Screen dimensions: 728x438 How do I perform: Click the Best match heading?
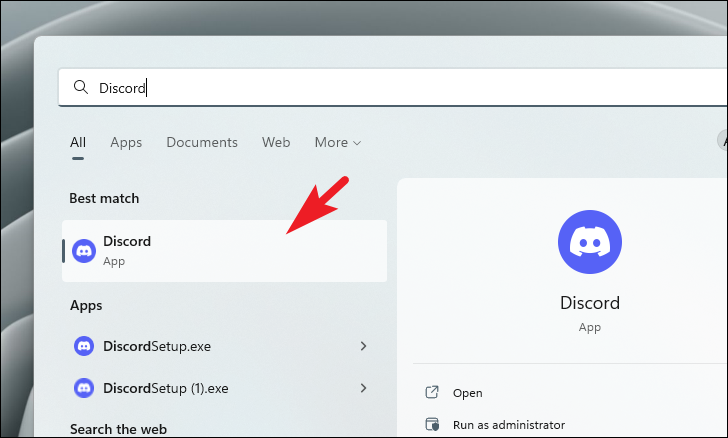pyautogui.click(x=104, y=198)
